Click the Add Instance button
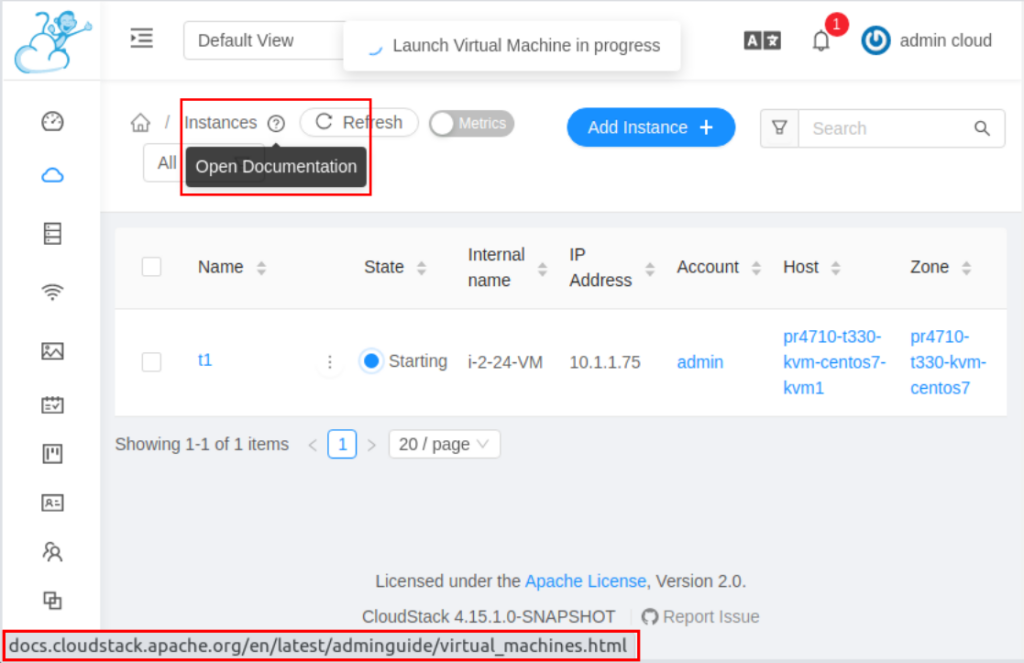This screenshot has width=1024, height=663. (x=650, y=127)
